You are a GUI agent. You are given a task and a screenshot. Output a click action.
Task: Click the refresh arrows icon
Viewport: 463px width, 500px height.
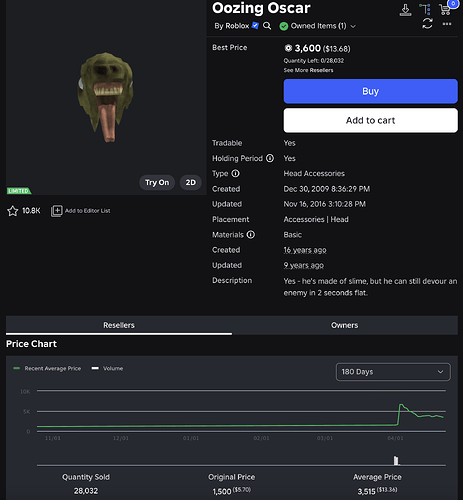coord(427,24)
